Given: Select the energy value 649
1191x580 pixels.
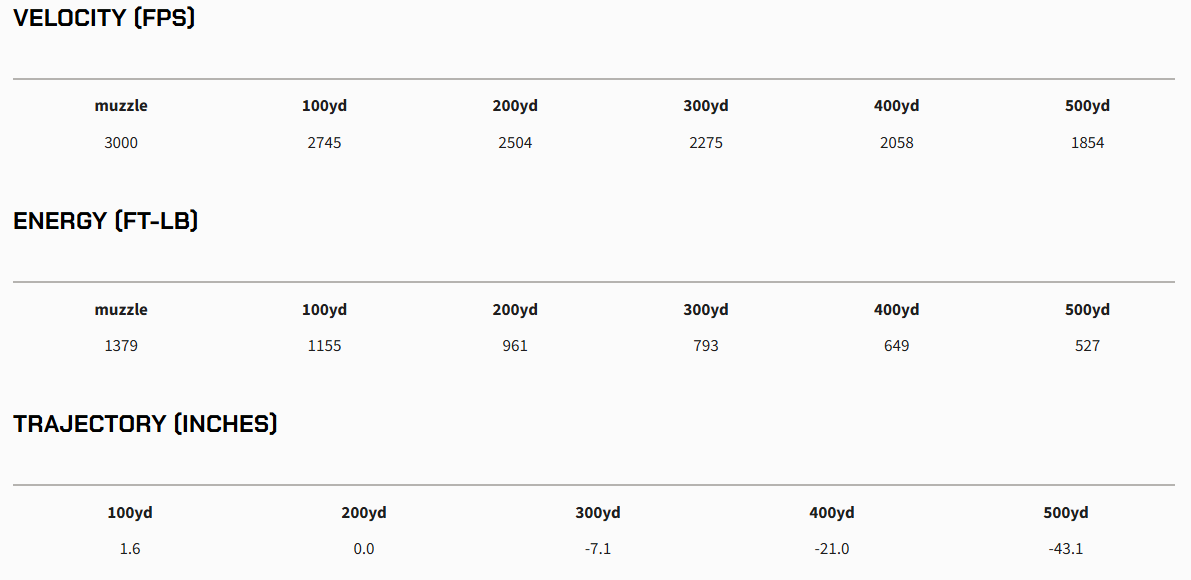Looking at the screenshot, I should [896, 346].
